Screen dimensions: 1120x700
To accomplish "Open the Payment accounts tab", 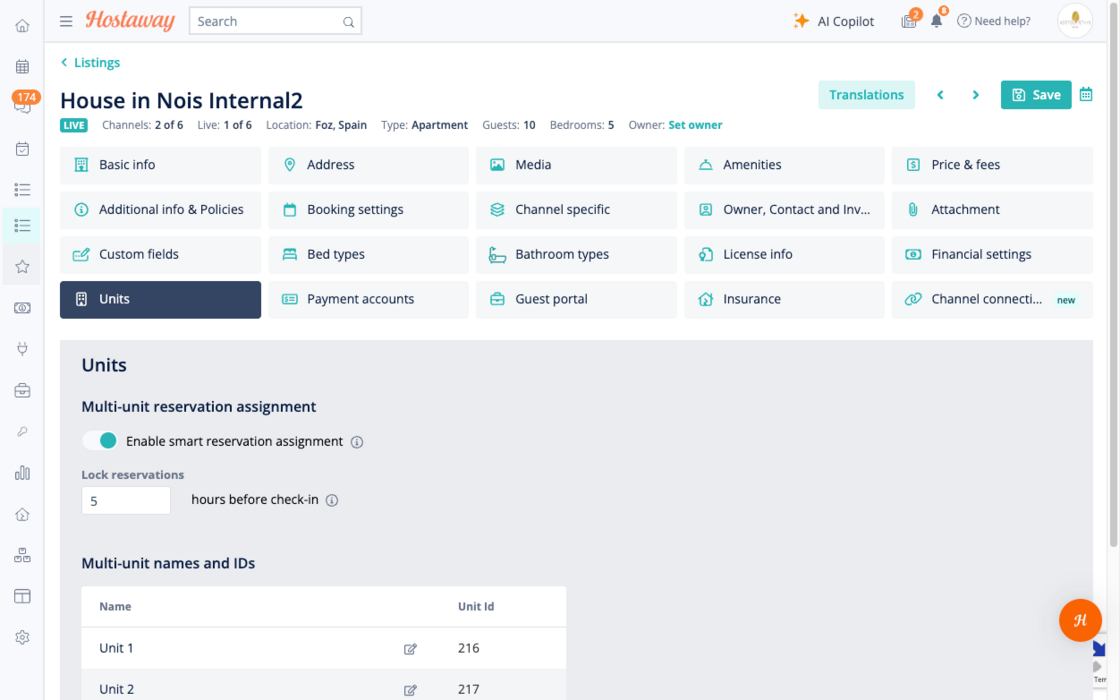I will (x=369, y=299).
